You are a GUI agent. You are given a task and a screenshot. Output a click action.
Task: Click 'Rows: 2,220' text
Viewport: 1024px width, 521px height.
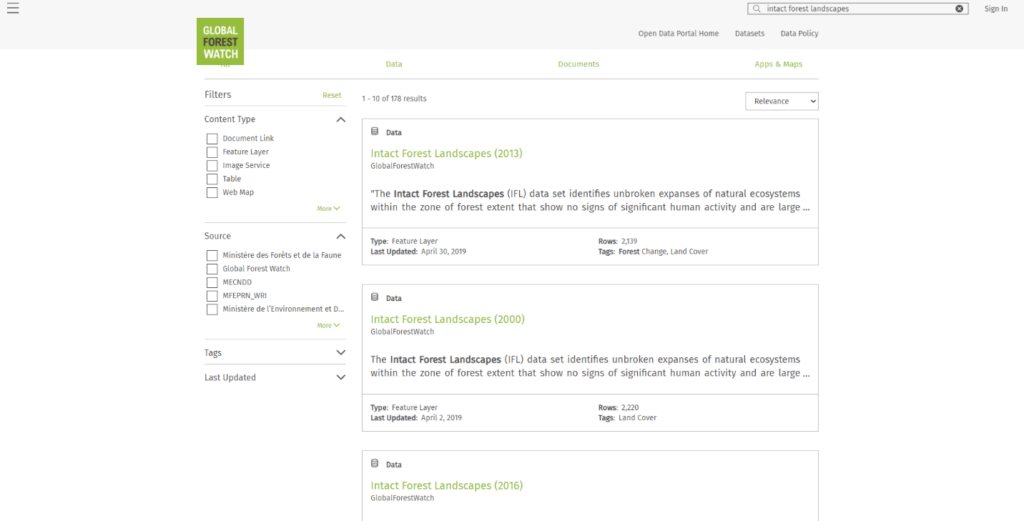click(x=618, y=407)
